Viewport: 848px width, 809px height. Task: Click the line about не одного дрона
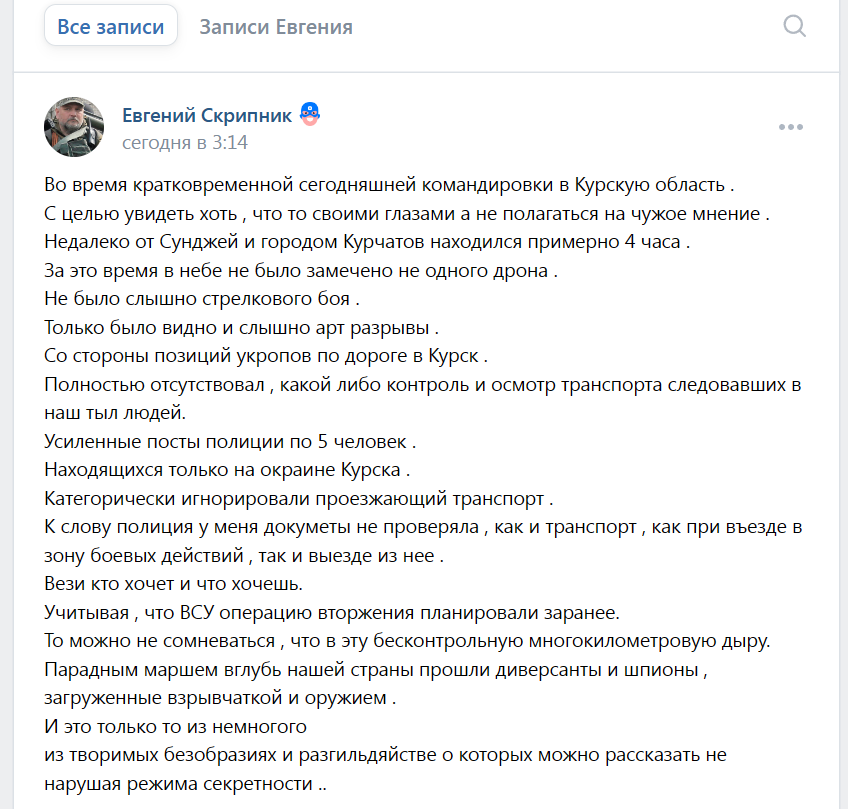(x=301, y=270)
